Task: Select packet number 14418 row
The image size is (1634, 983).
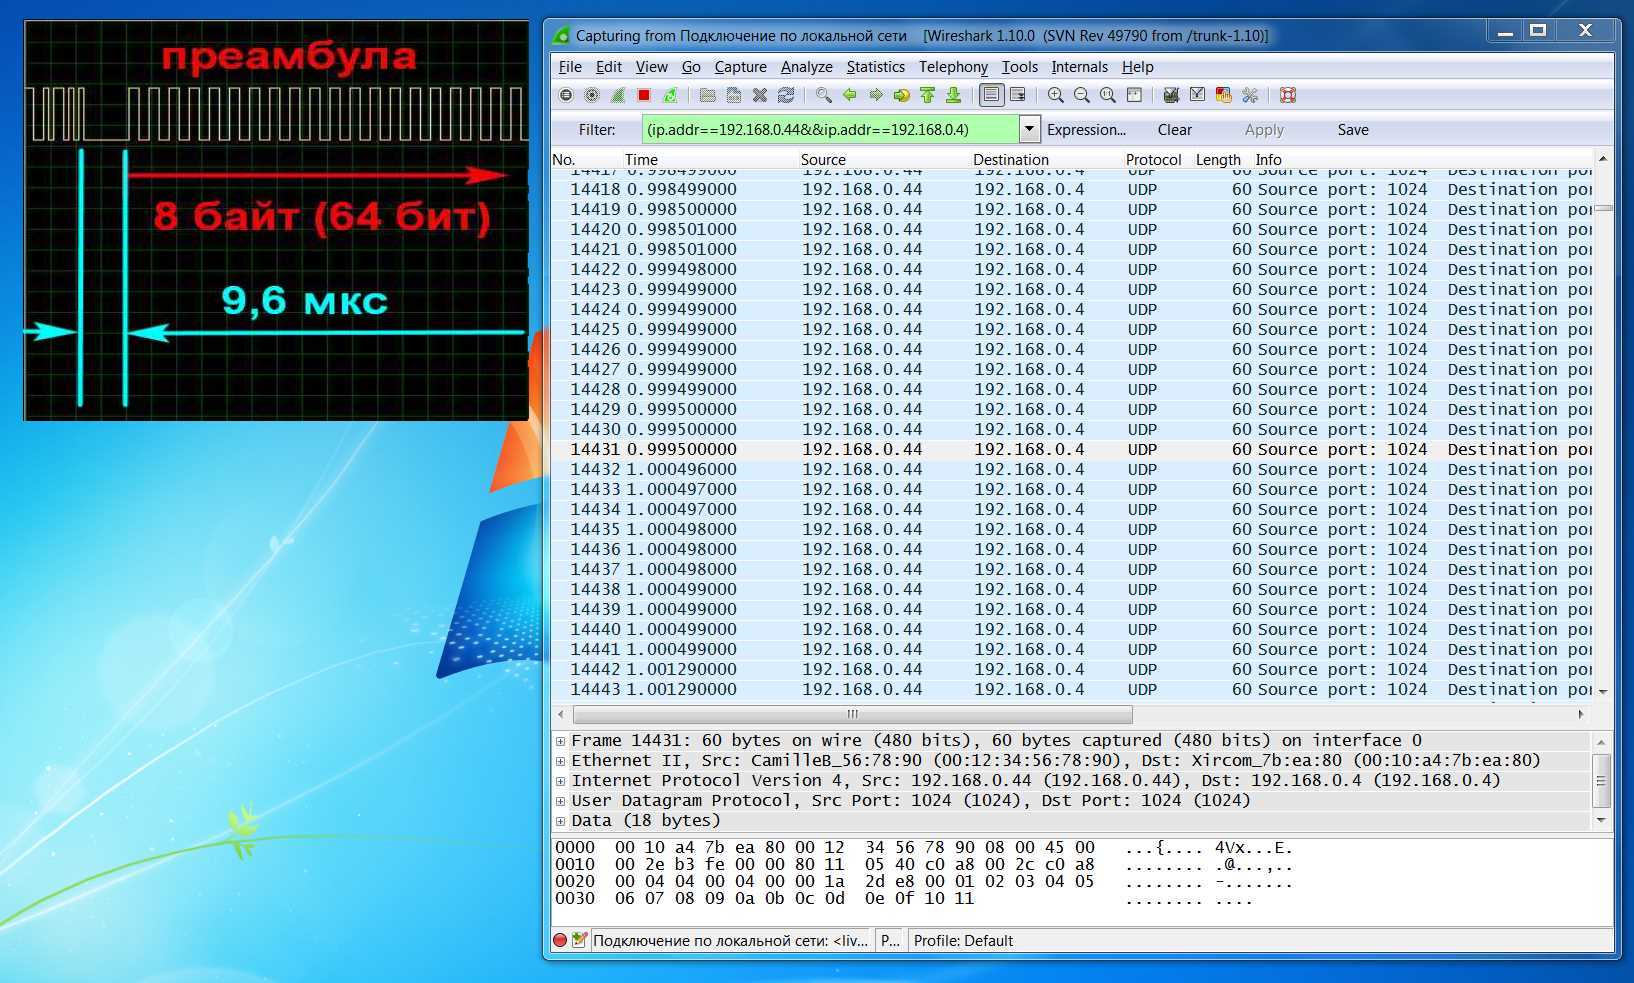Action: (1072, 190)
